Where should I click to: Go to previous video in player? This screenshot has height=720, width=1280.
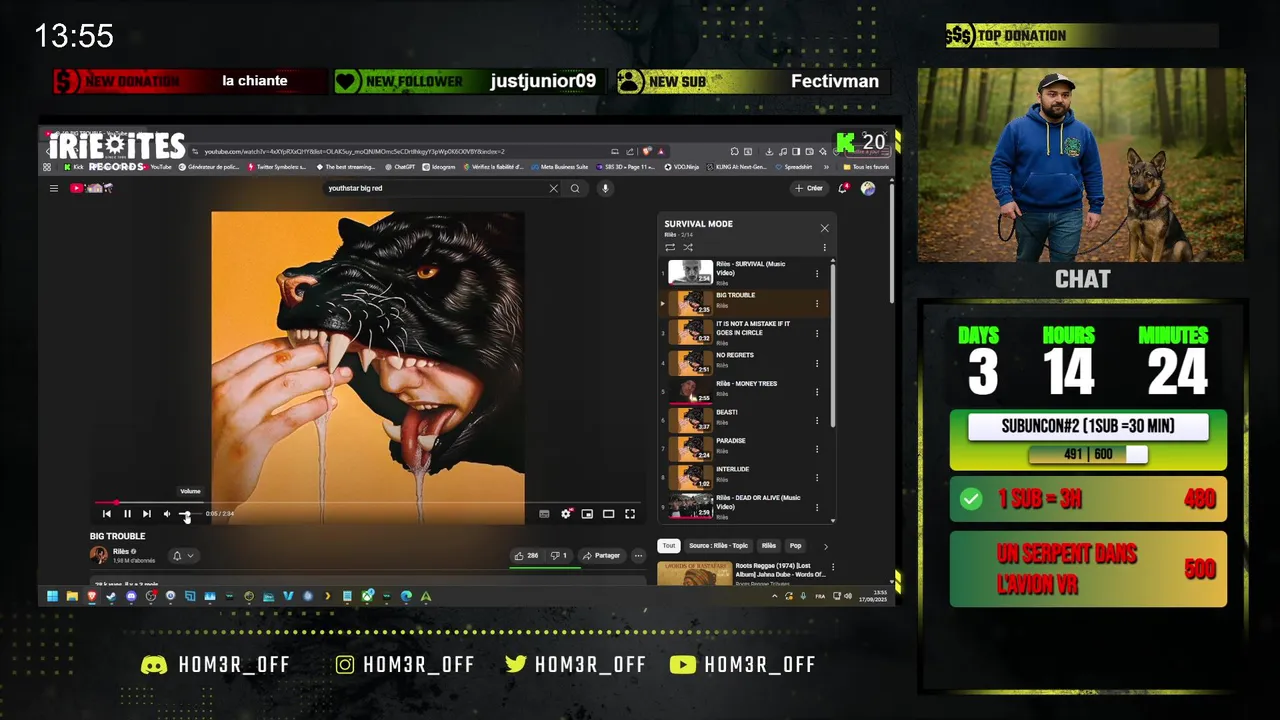point(107,514)
